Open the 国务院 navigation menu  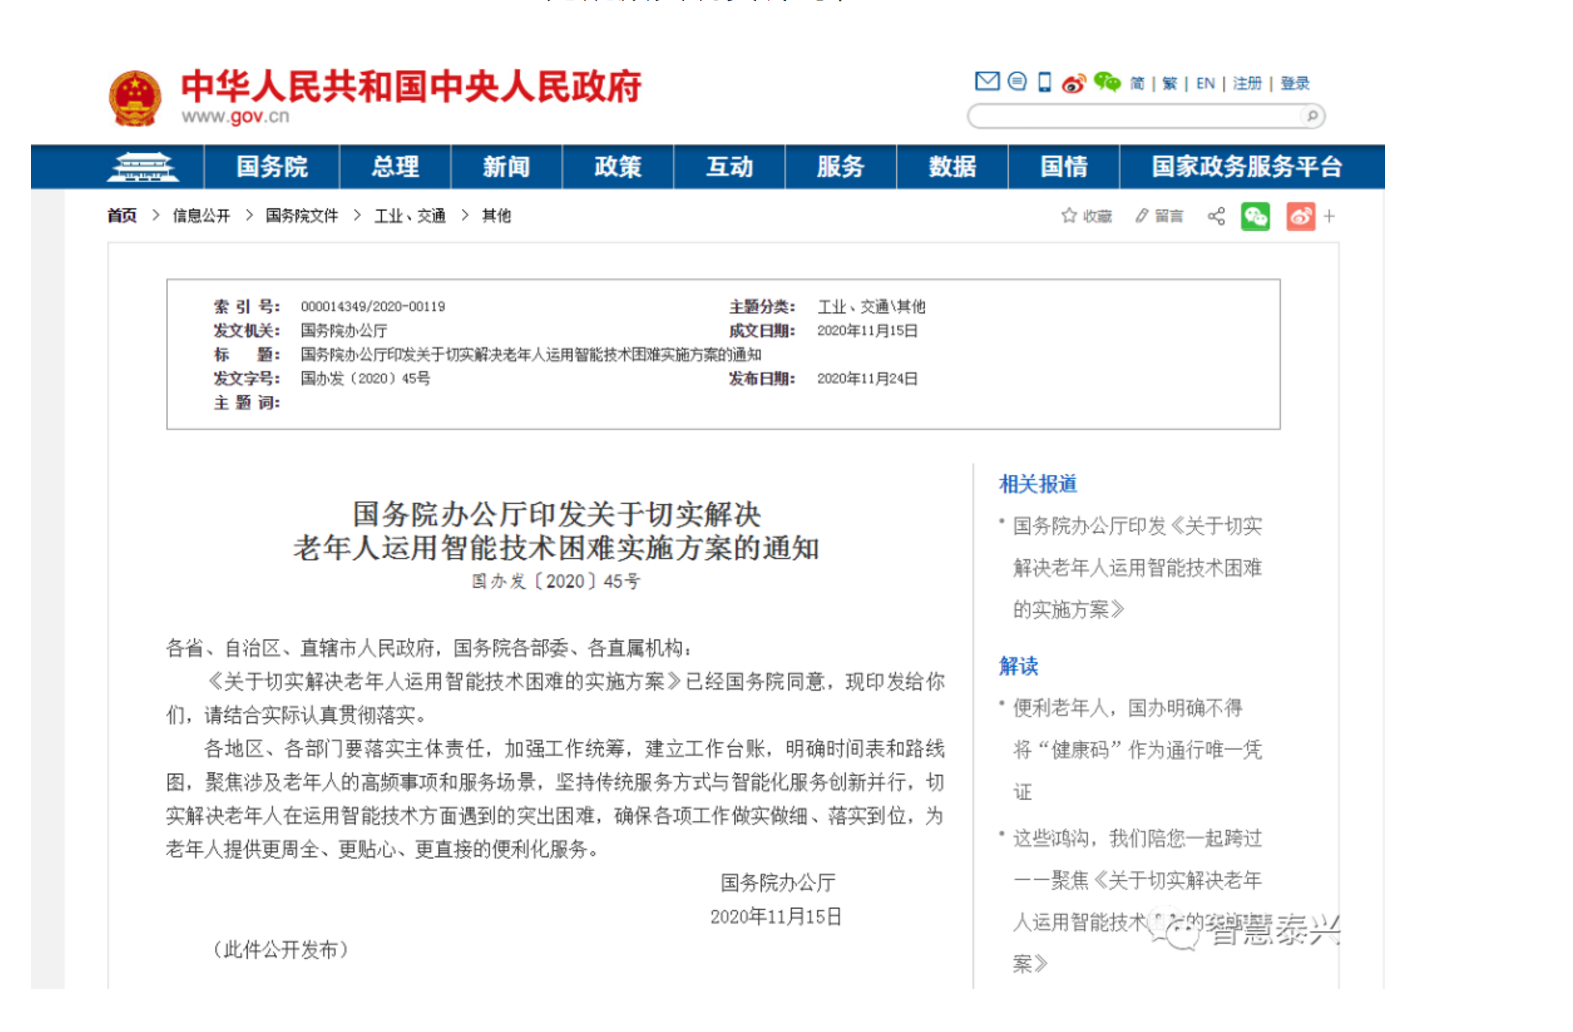pyautogui.click(x=272, y=167)
